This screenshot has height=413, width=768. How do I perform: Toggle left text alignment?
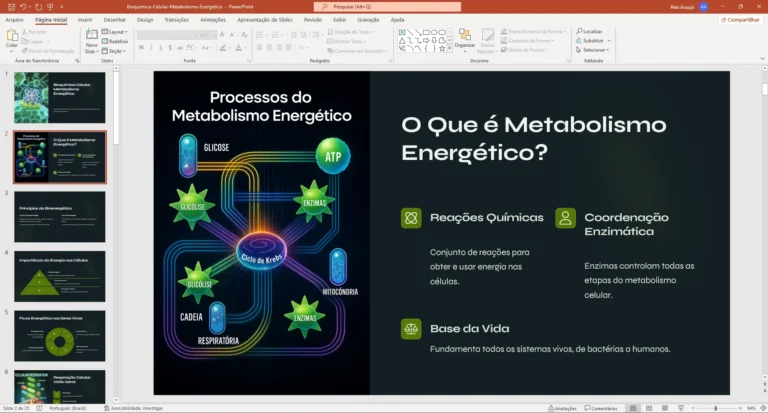tap(259, 48)
